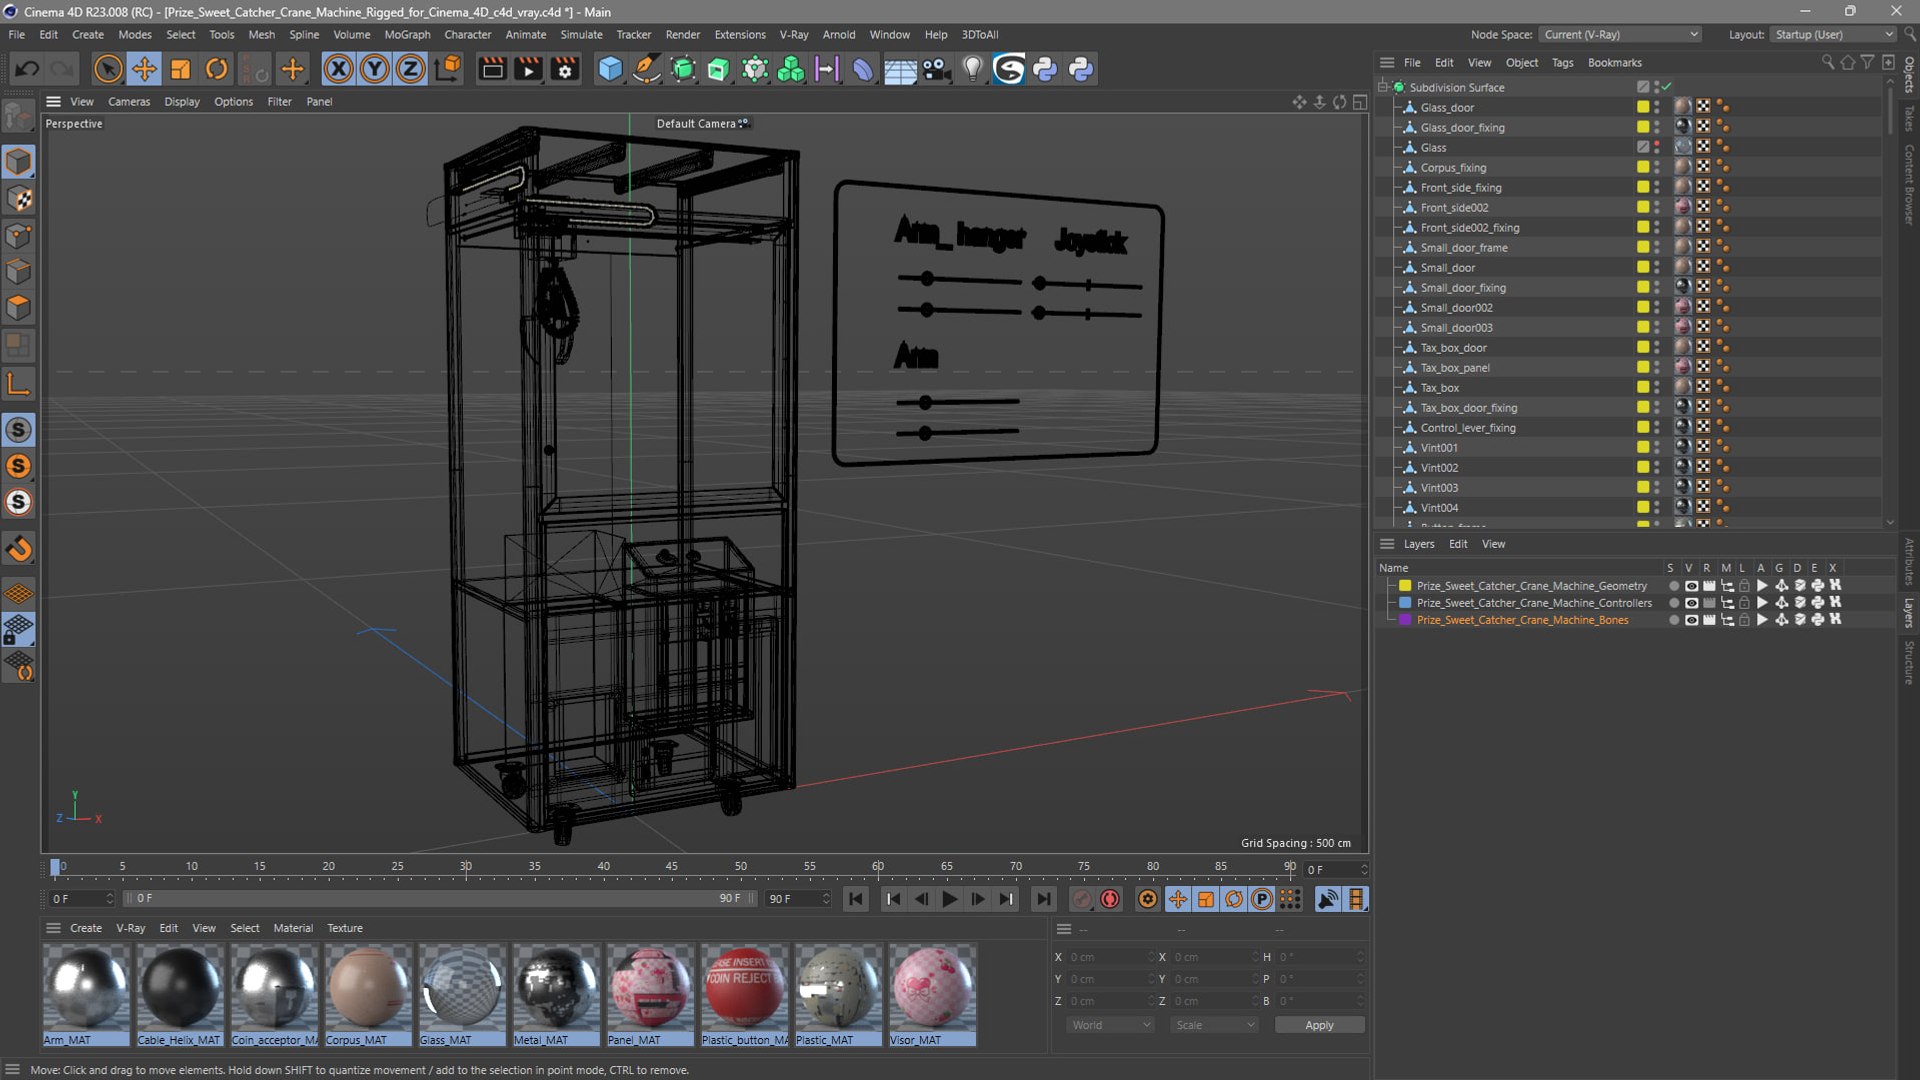This screenshot has width=1920, height=1080.
Task: Open Edit Render Settings icon
Action: tap(565, 69)
